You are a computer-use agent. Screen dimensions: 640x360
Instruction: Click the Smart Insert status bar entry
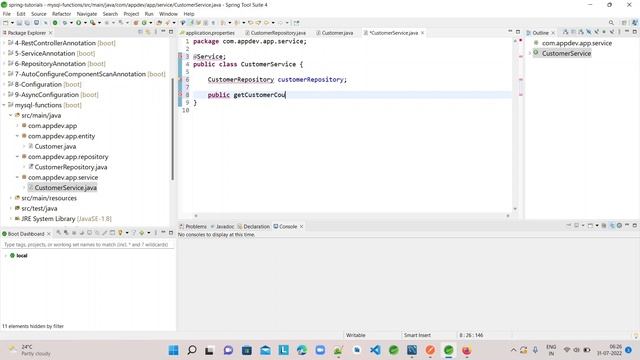(417, 335)
